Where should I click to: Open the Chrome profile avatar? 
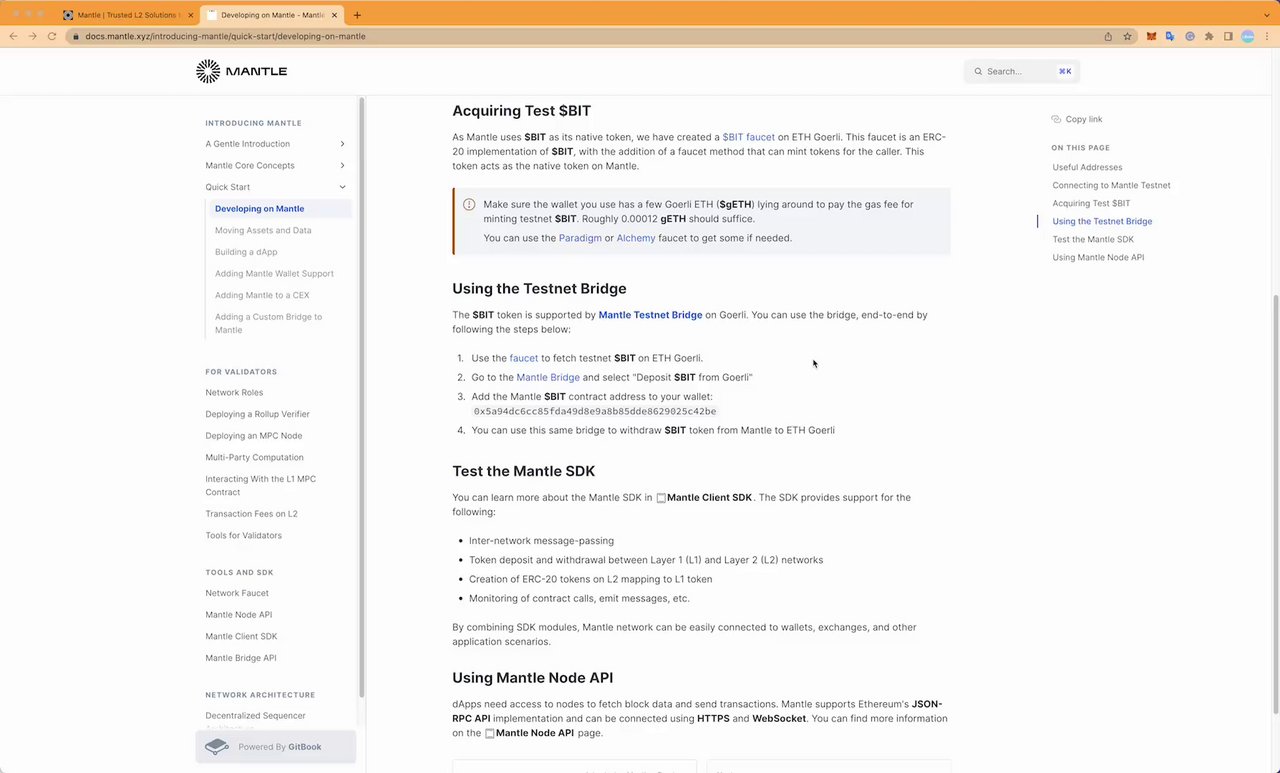(1248, 36)
